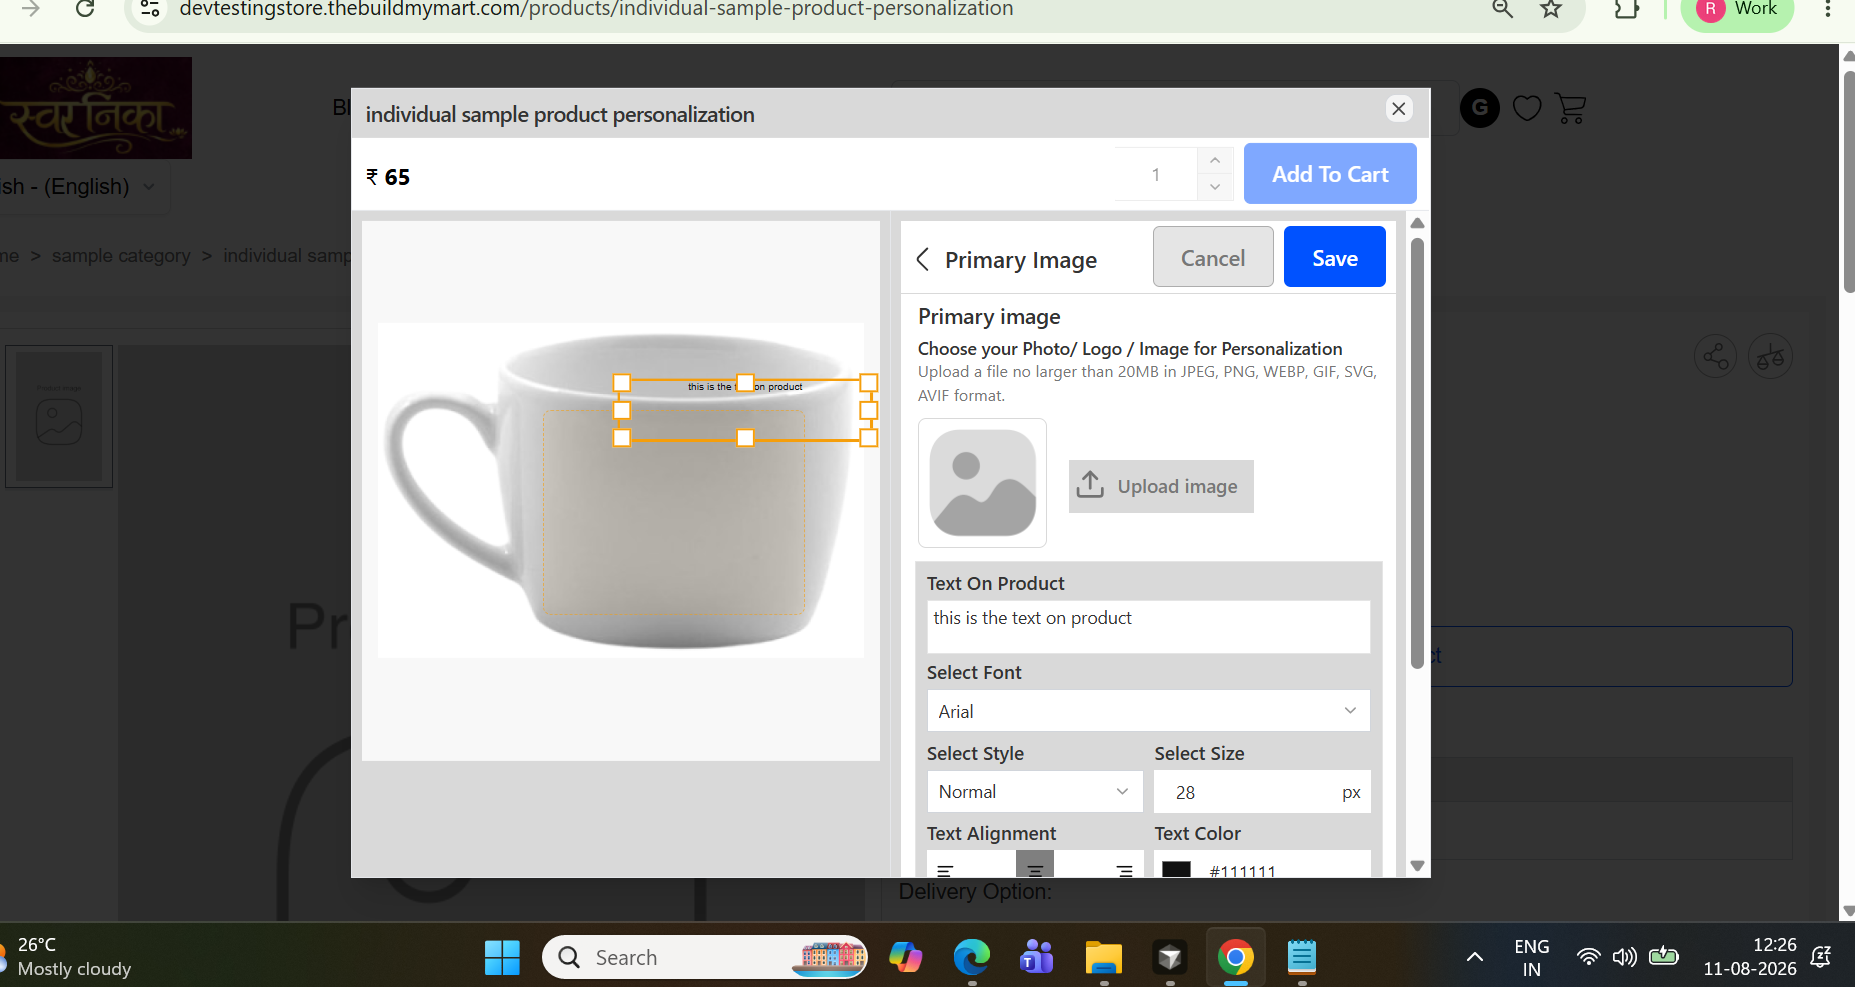
Task: Edit the Text On Product field
Action: pyautogui.click(x=1148, y=627)
